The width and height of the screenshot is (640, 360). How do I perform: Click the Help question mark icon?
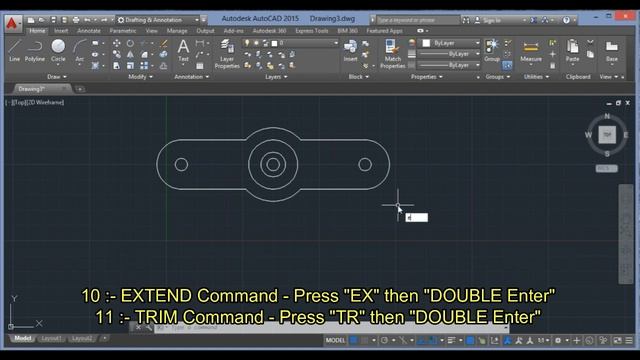(566, 20)
